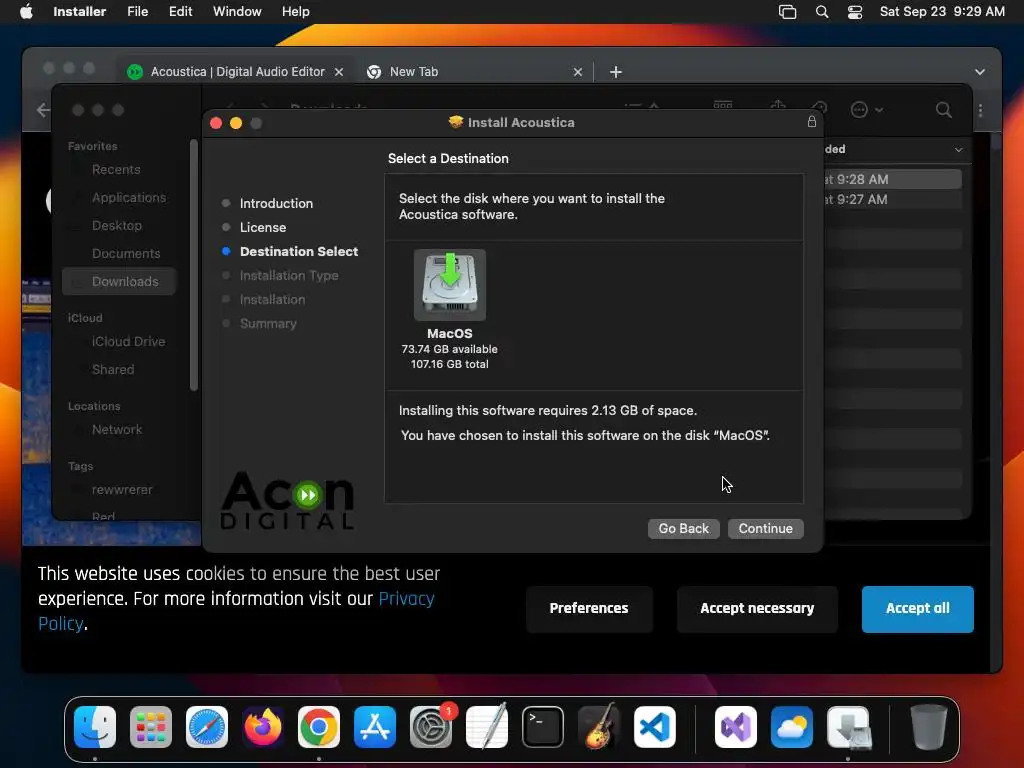The width and height of the screenshot is (1024, 768).
Task: Select the MacOS disk destination icon
Action: click(x=449, y=285)
